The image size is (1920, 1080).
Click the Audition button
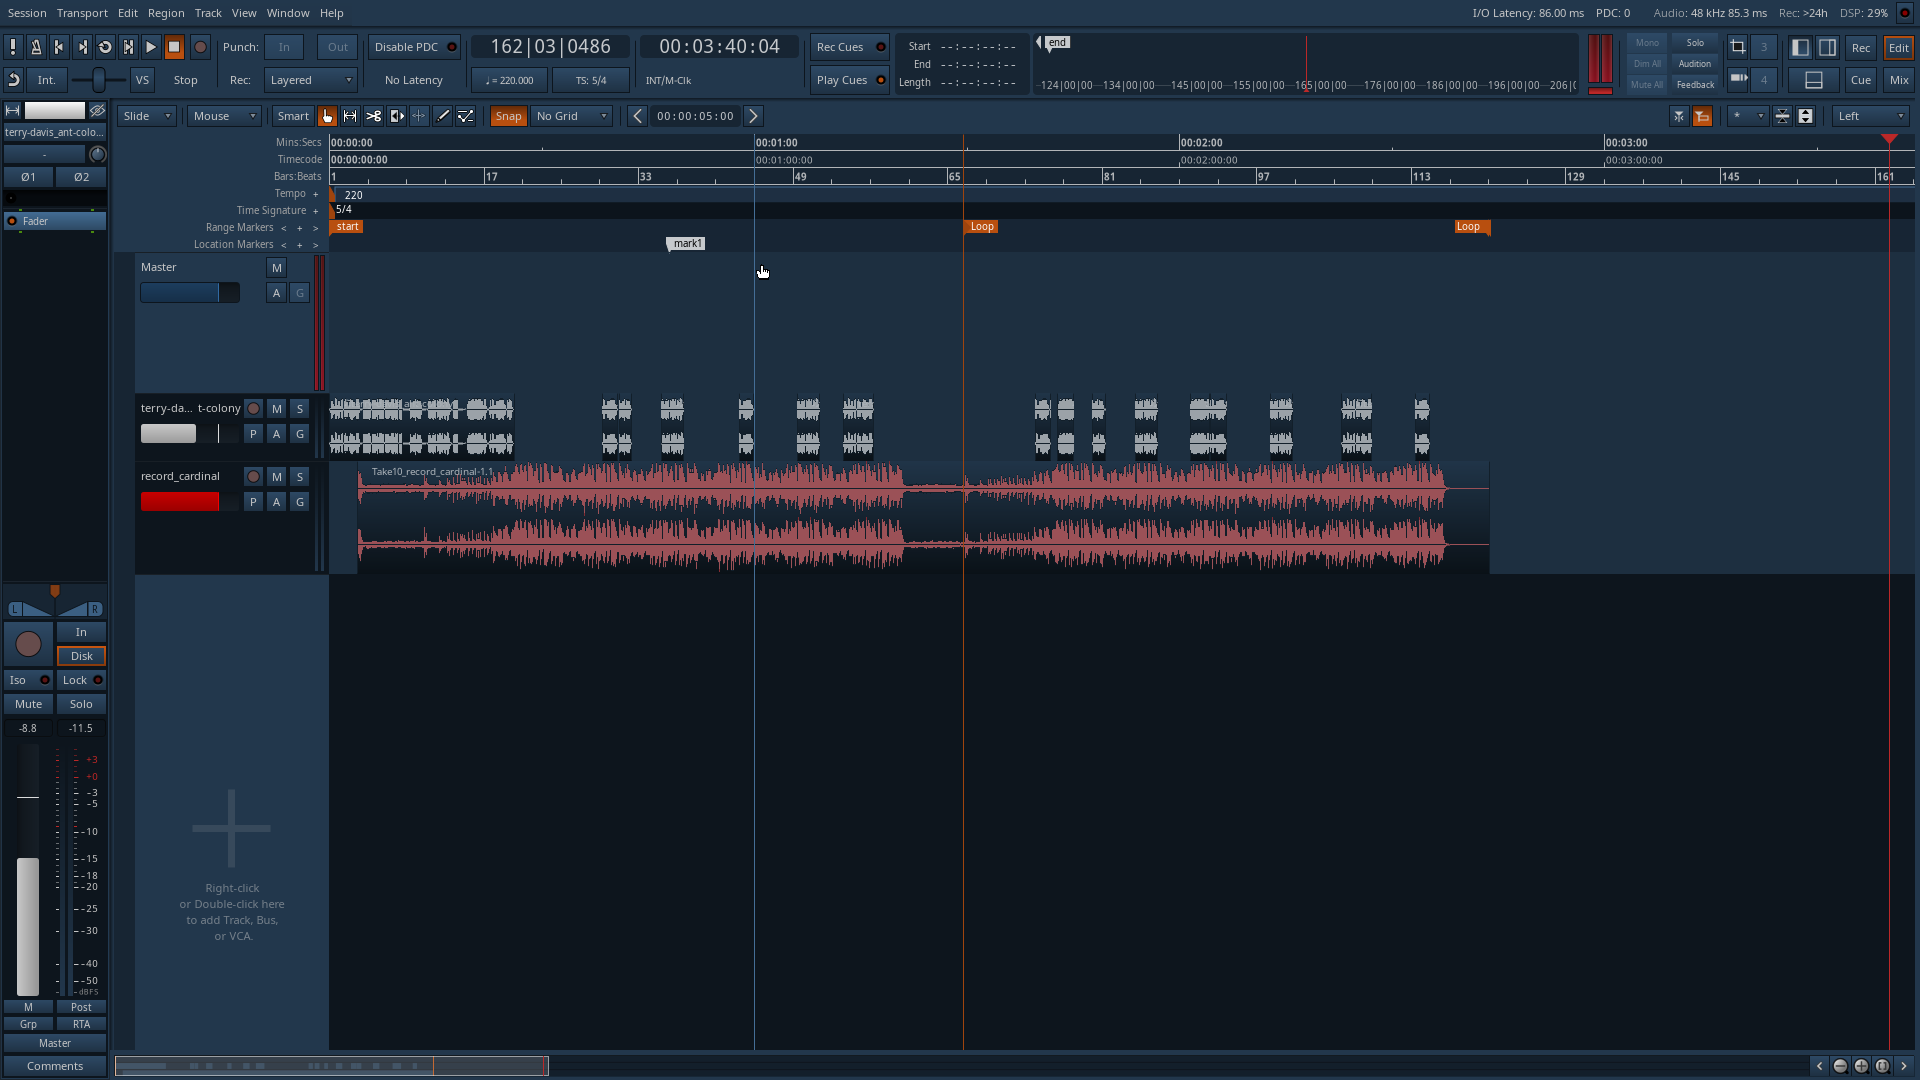click(x=1695, y=63)
